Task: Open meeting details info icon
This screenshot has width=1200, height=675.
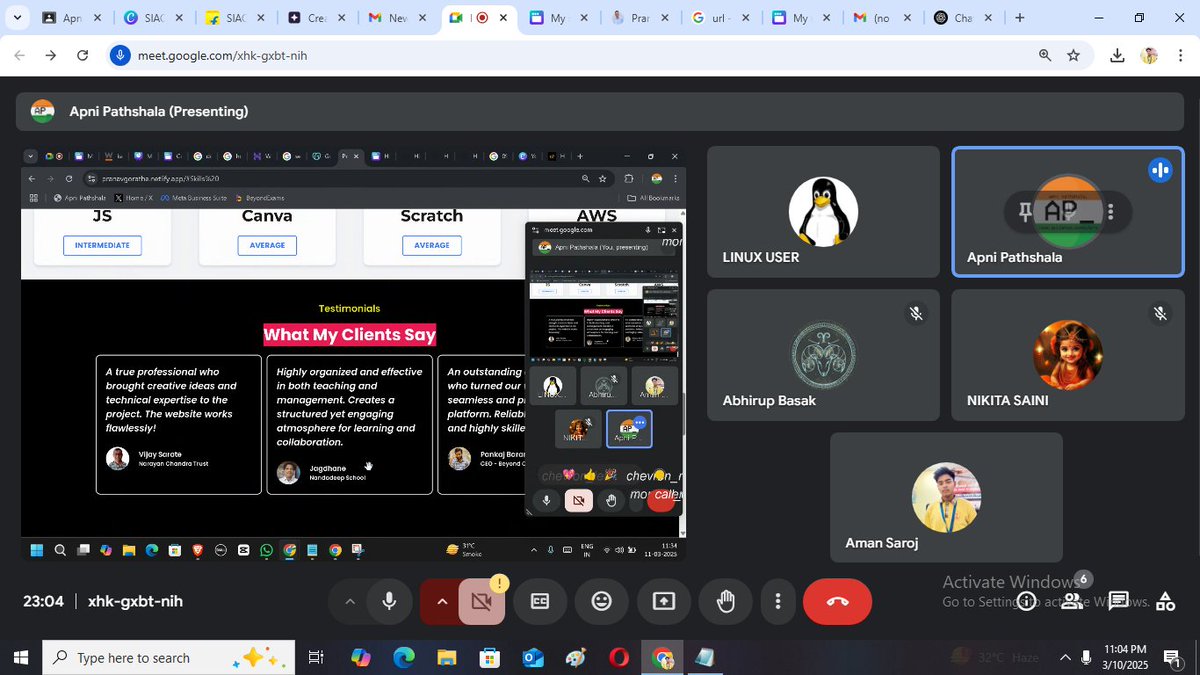Action: [1026, 601]
